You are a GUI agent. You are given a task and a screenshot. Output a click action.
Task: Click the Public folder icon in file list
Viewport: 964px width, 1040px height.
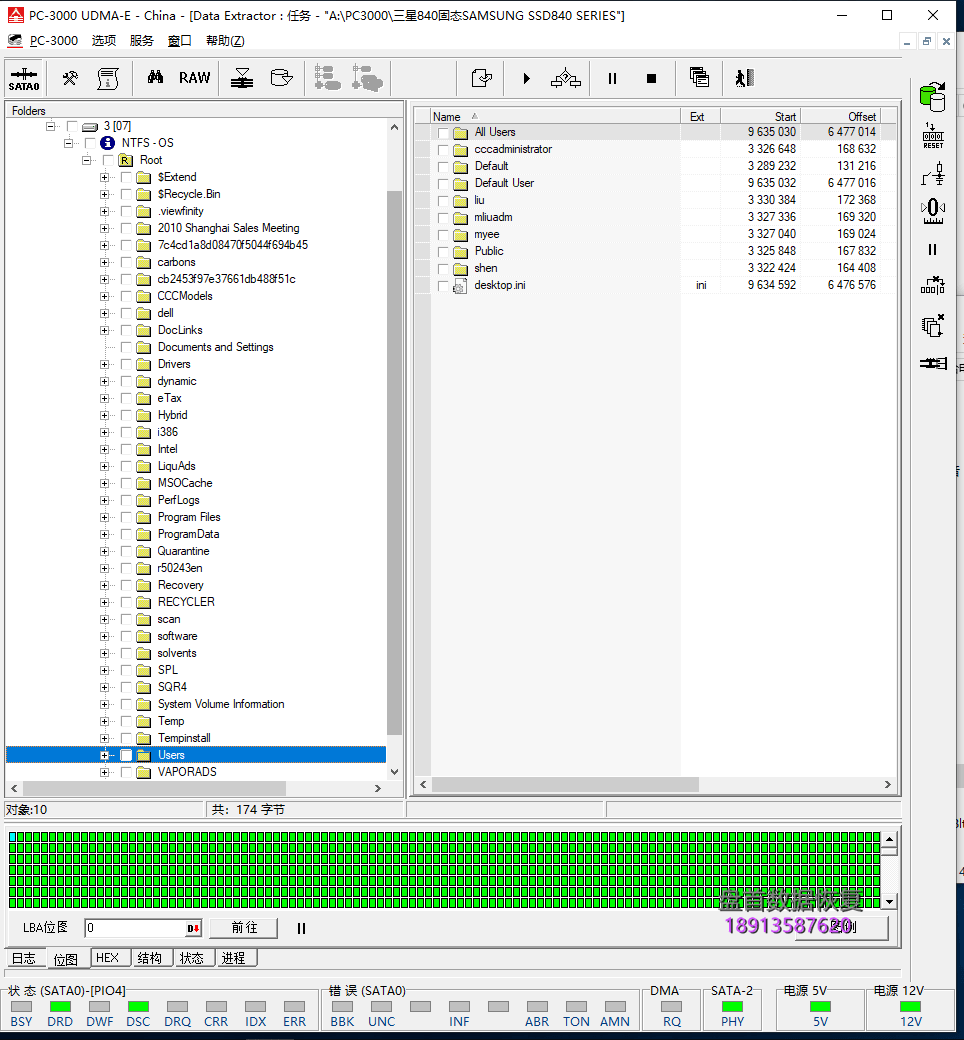pos(460,252)
